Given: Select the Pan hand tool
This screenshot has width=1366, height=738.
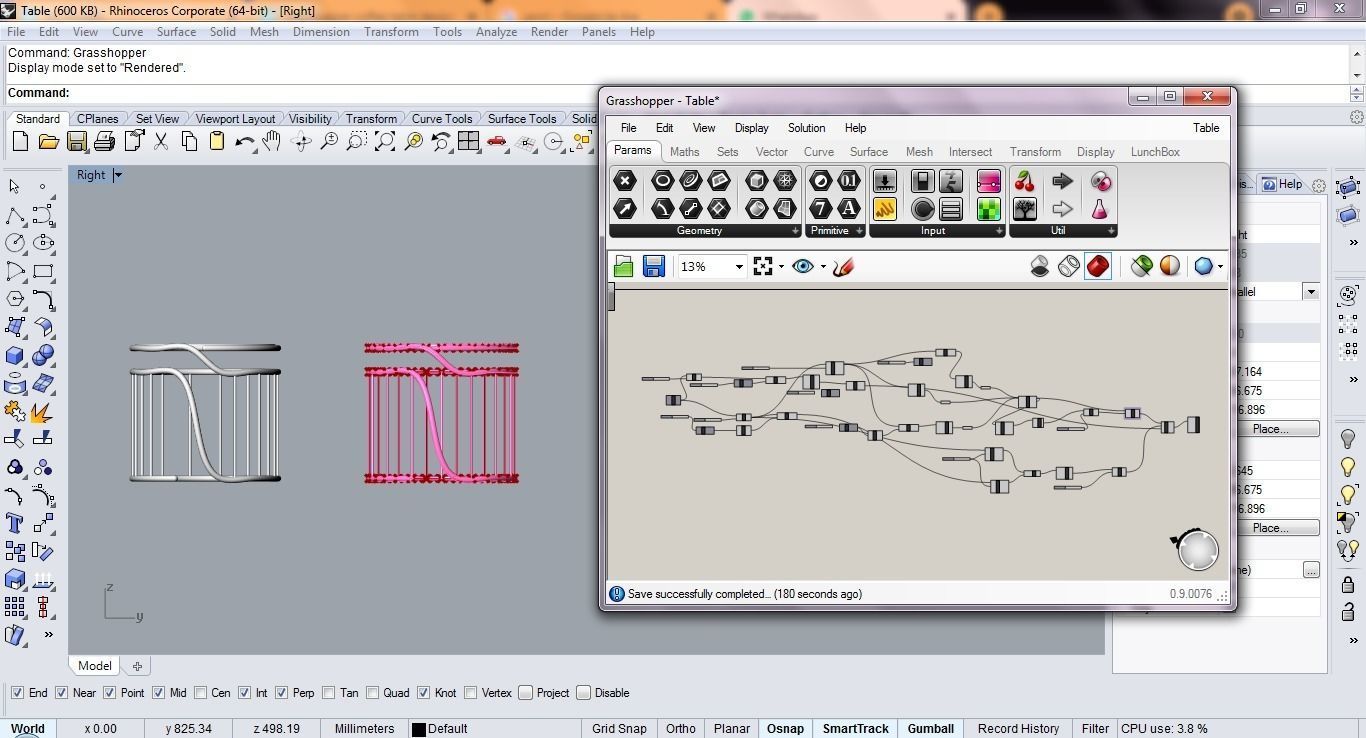Looking at the screenshot, I should [x=272, y=142].
